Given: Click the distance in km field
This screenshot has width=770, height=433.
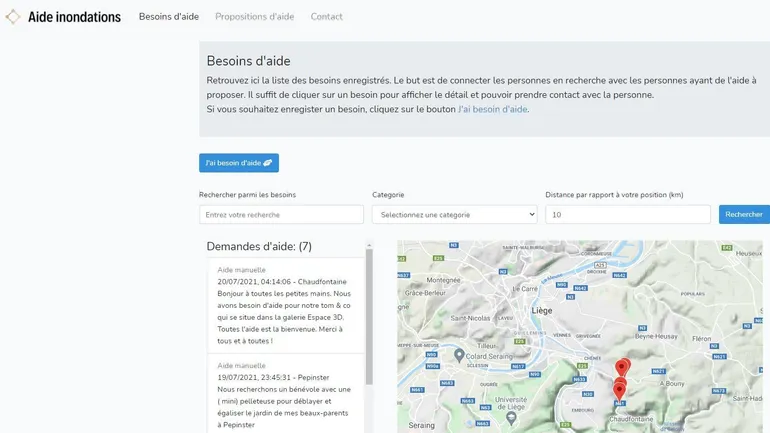Looking at the screenshot, I should (627, 214).
